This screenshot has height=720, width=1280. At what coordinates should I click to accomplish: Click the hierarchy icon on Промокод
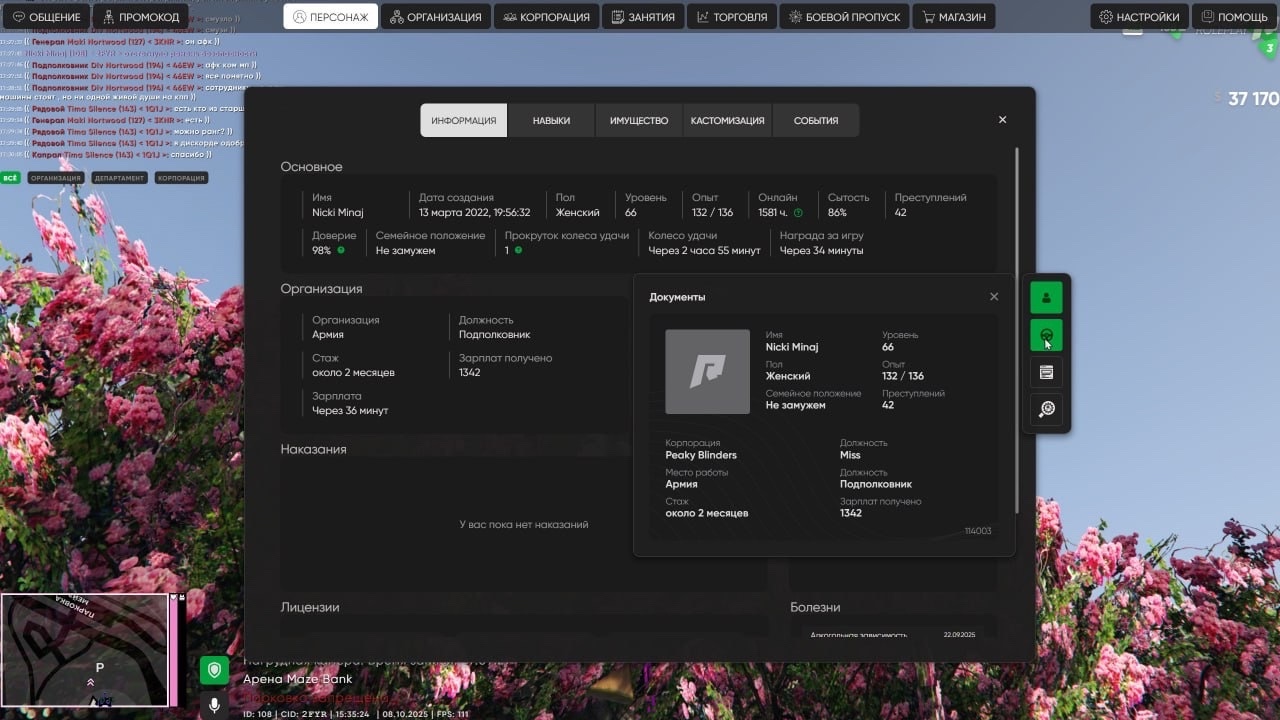pyautogui.click(x=108, y=17)
